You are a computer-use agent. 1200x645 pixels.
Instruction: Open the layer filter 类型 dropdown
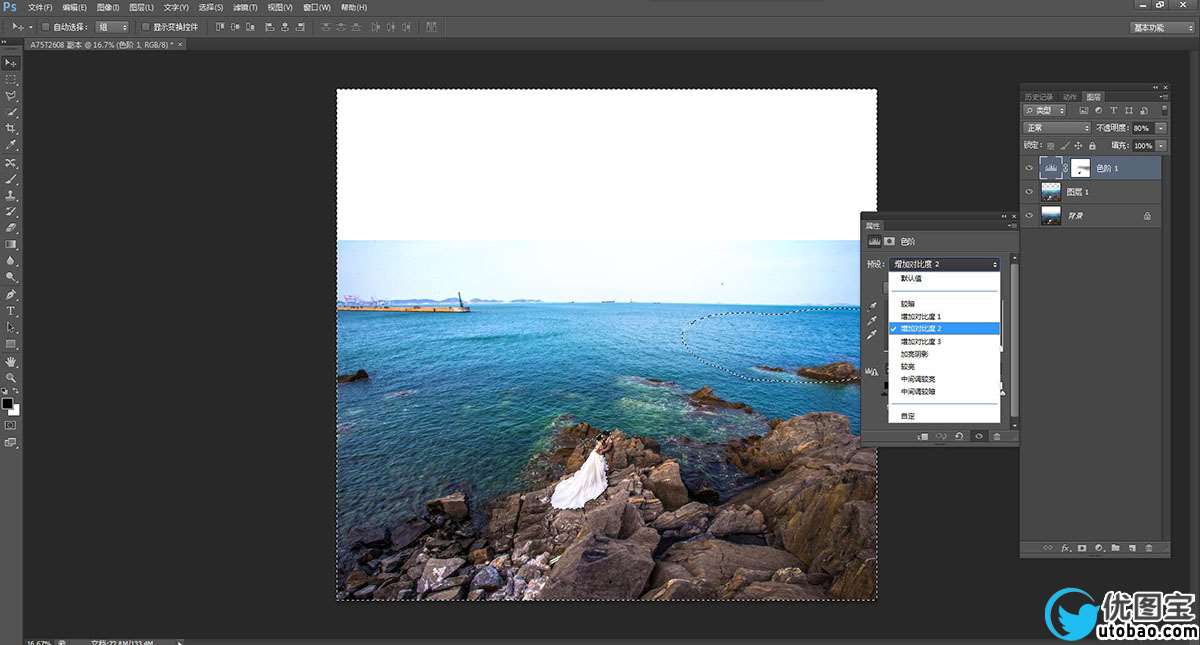click(1046, 110)
